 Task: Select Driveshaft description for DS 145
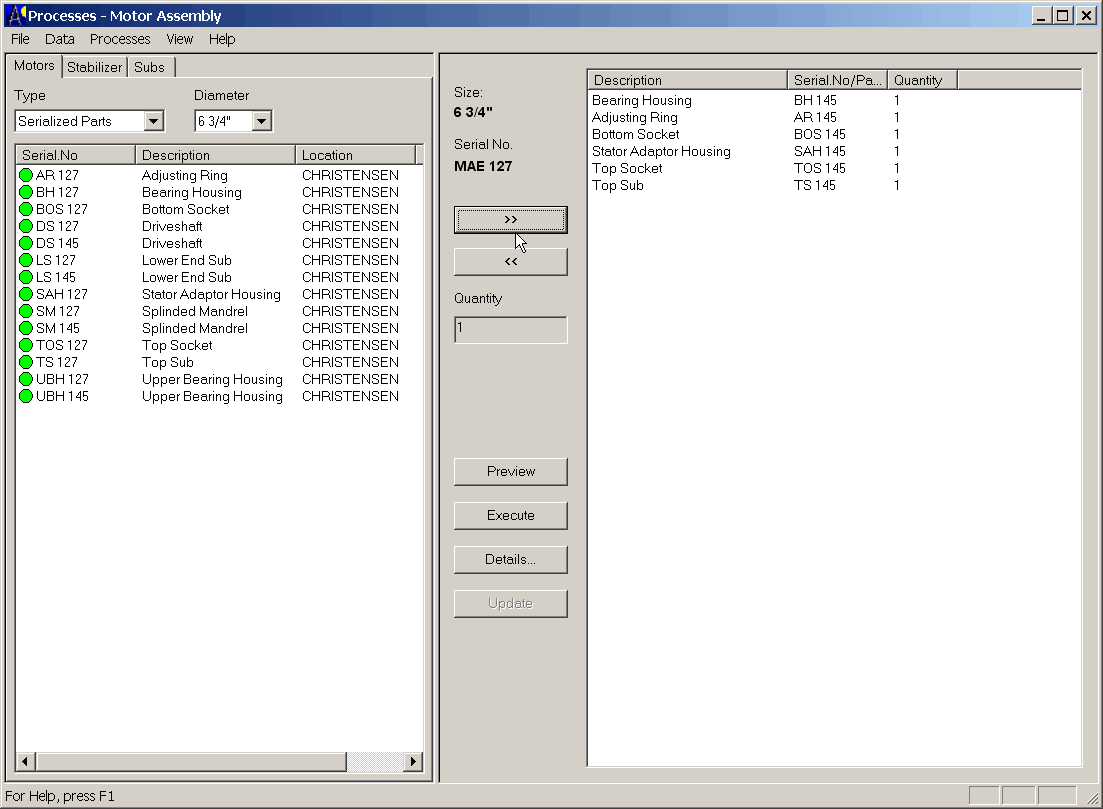(x=172, y=243)
